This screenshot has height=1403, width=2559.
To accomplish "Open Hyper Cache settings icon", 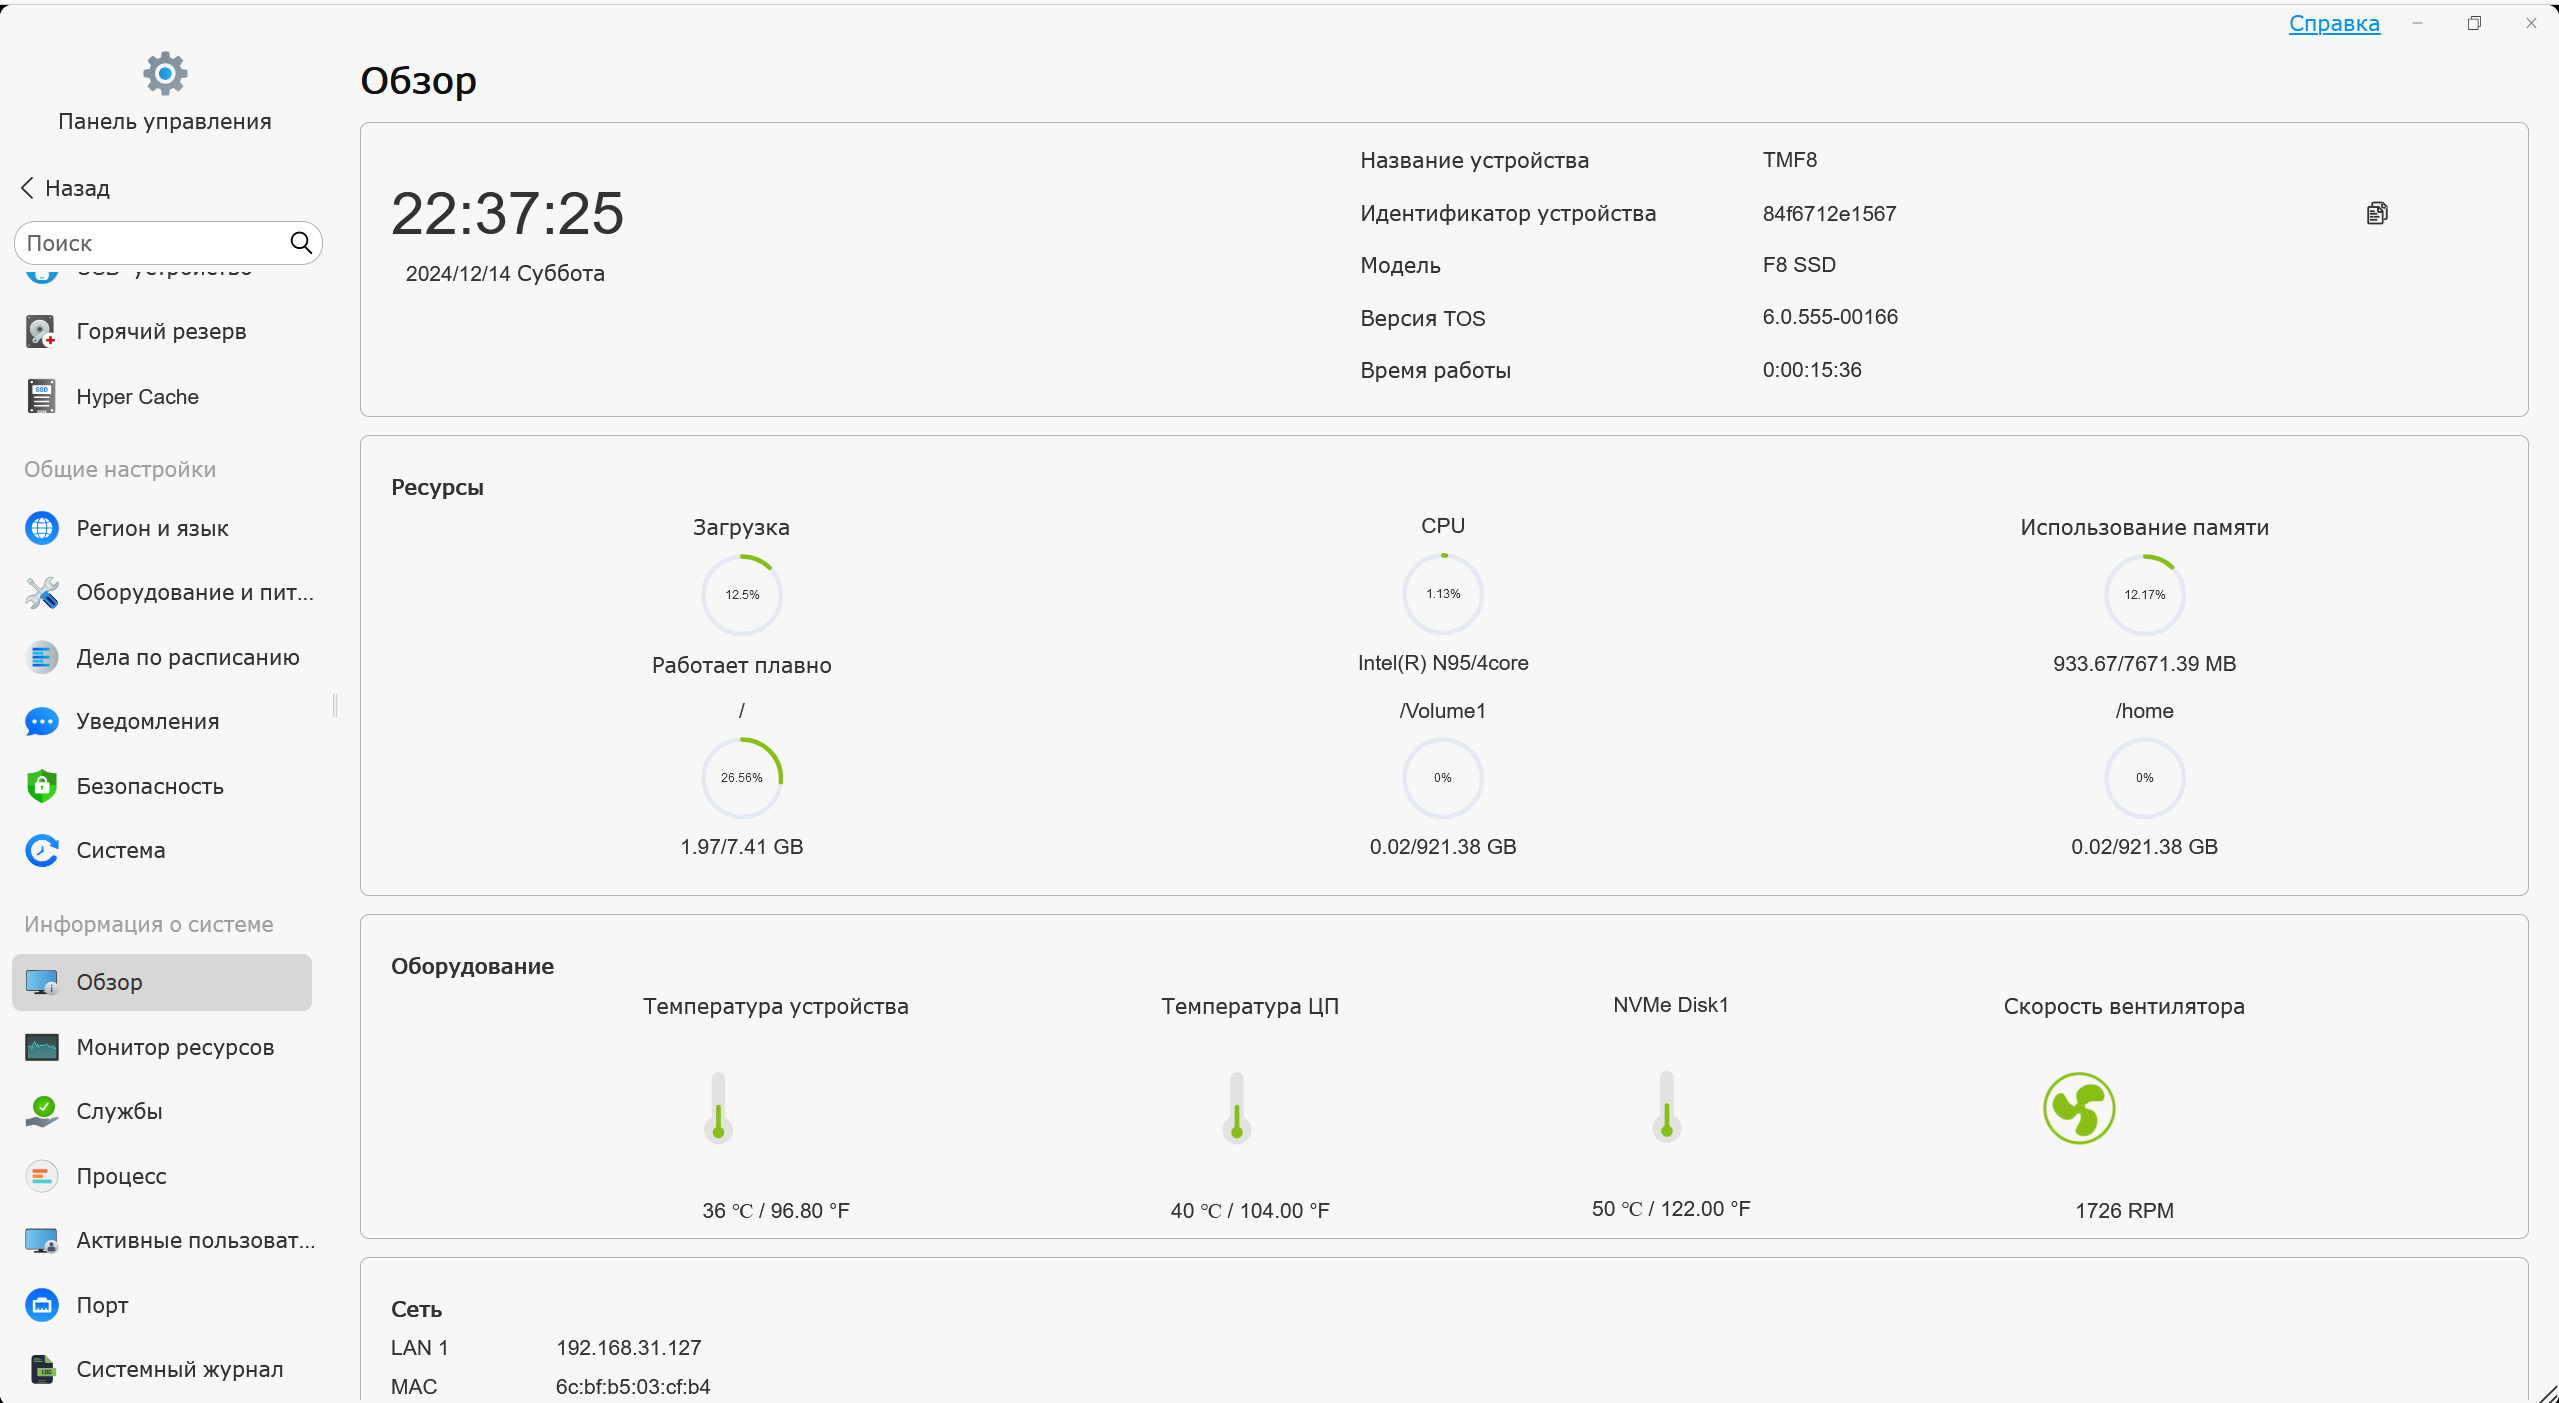I will pos(41,397).
